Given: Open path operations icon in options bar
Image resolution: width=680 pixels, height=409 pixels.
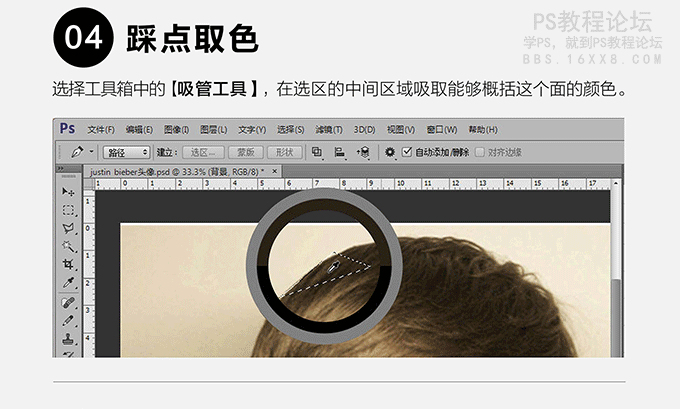Looking at the screenshot, I should tap(317, 152).
